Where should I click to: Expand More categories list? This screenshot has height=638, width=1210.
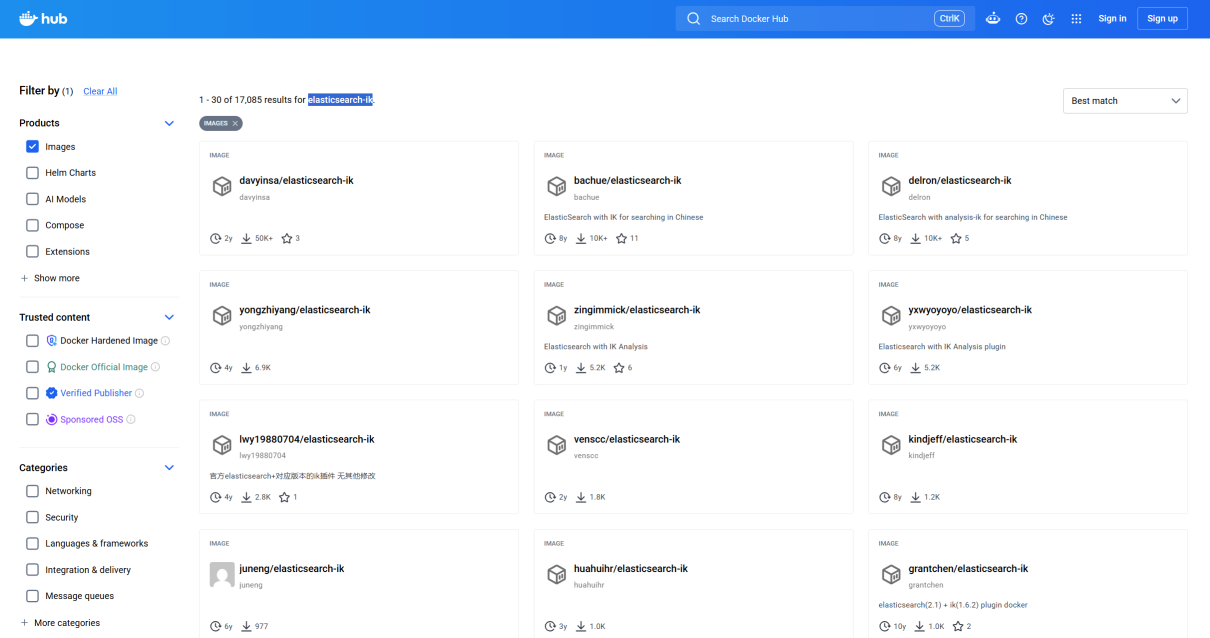click(x=60, y=623)
